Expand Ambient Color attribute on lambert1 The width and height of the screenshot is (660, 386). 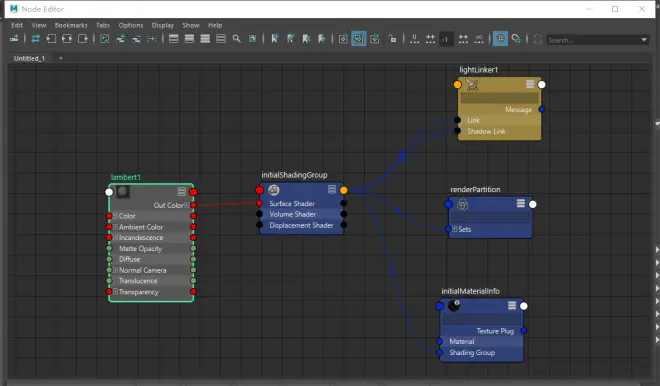pos(115,227)
